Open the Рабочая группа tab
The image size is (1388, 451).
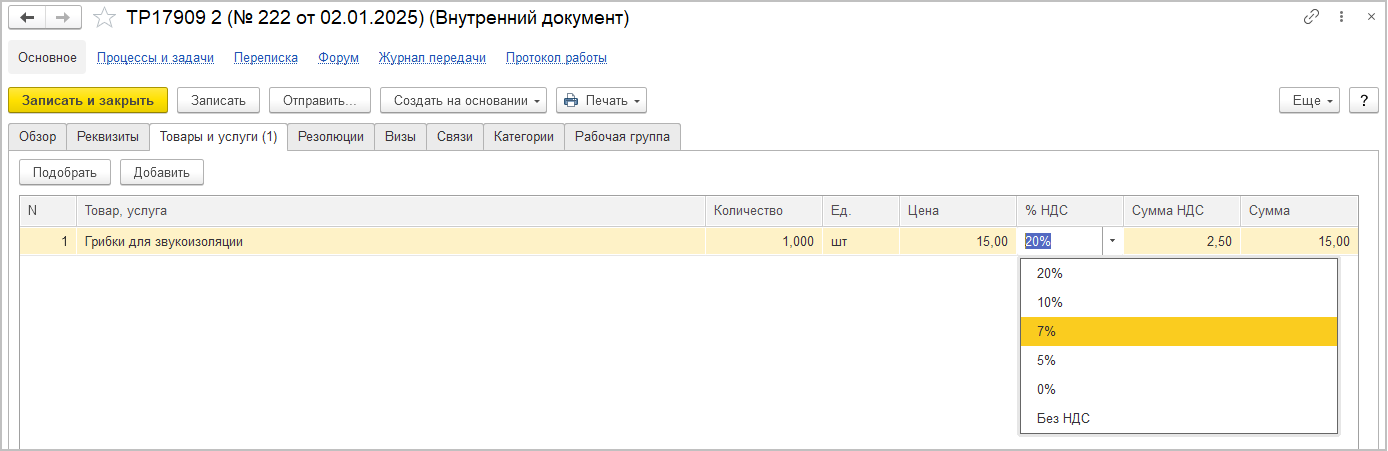pos(622,137)
